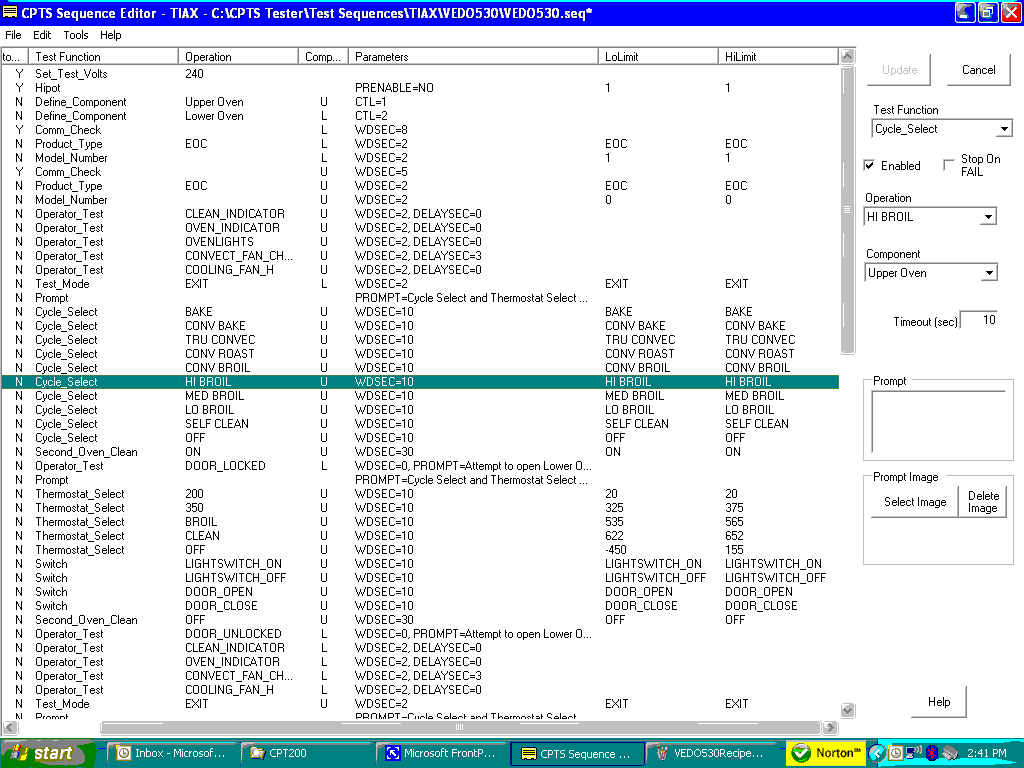Viewport: 1024px width, 768px height.
Task: Click the Operation column header
Action: (x=238, y=57)
